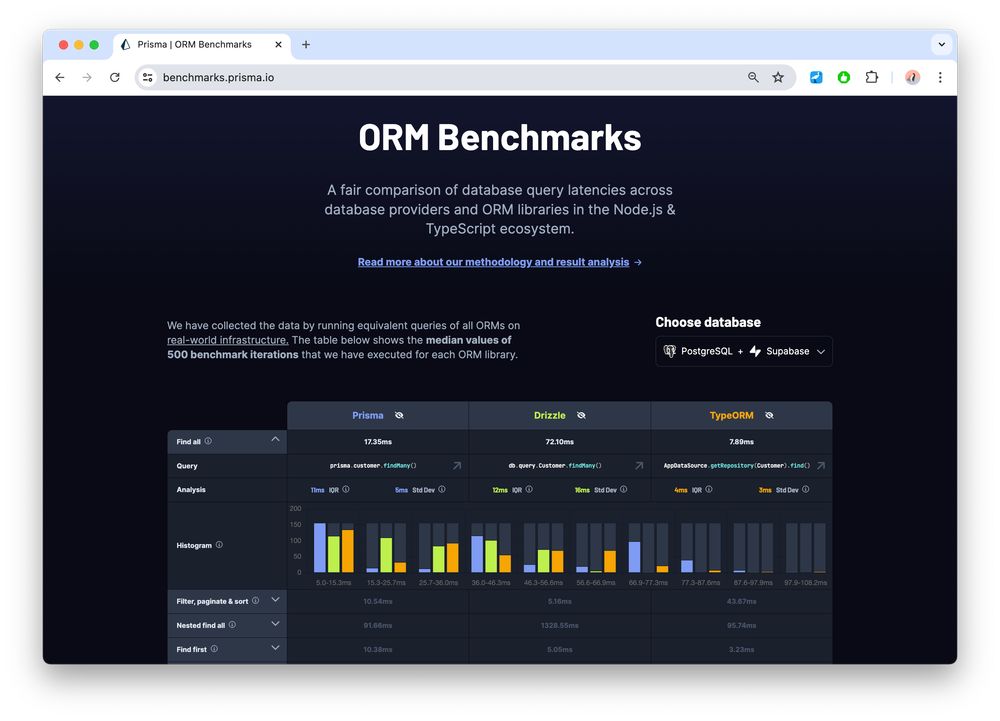Minimize the browser window with yellow button
The height and width of the screenshot is (721, 1000).
click(x=78, y=45)
